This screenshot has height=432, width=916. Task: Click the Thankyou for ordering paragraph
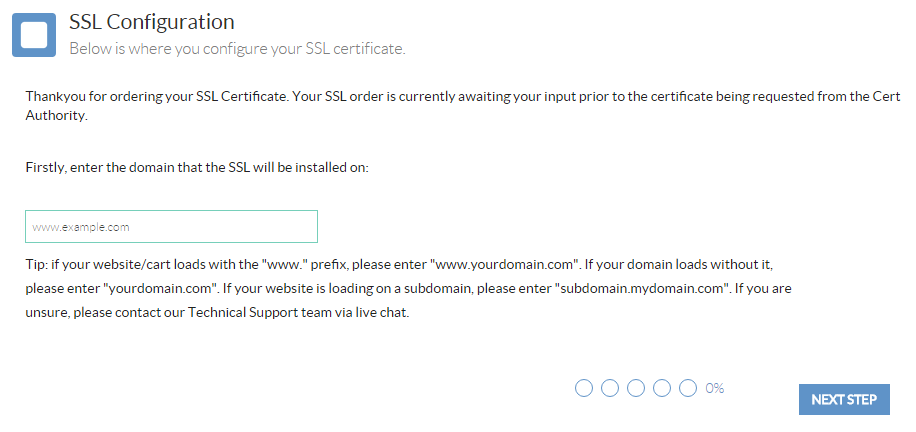[x=463, y=106]
